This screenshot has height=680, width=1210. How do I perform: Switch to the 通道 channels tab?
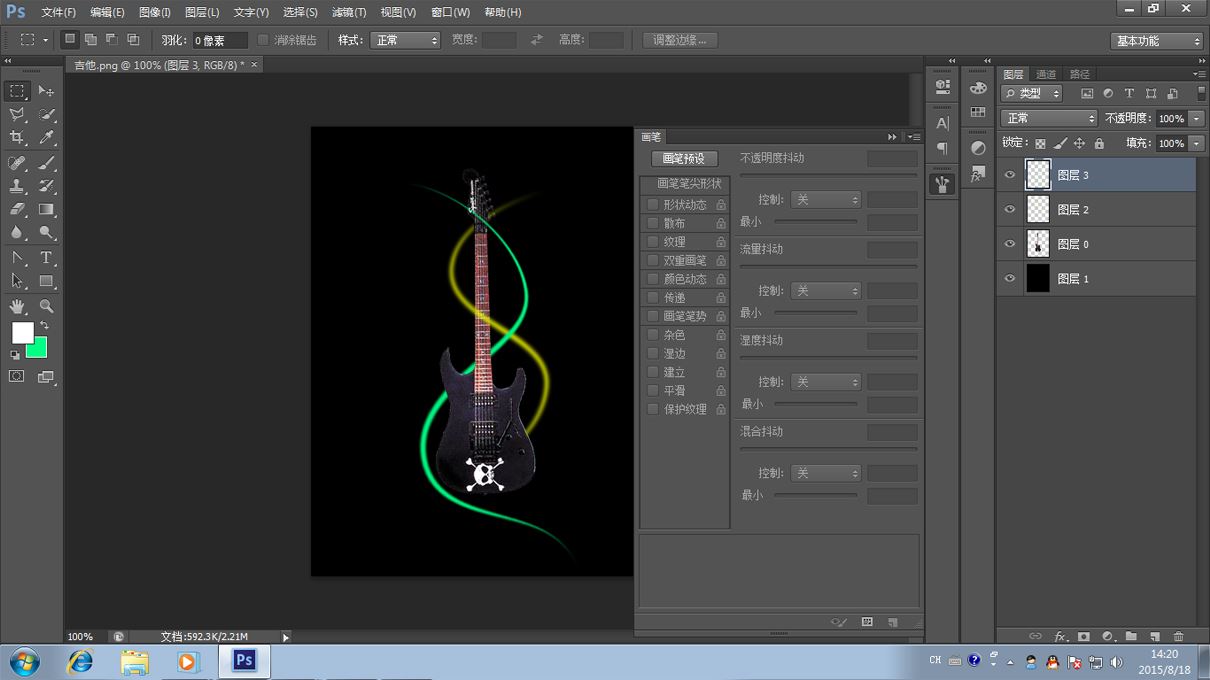click(x=1046, y=74)
